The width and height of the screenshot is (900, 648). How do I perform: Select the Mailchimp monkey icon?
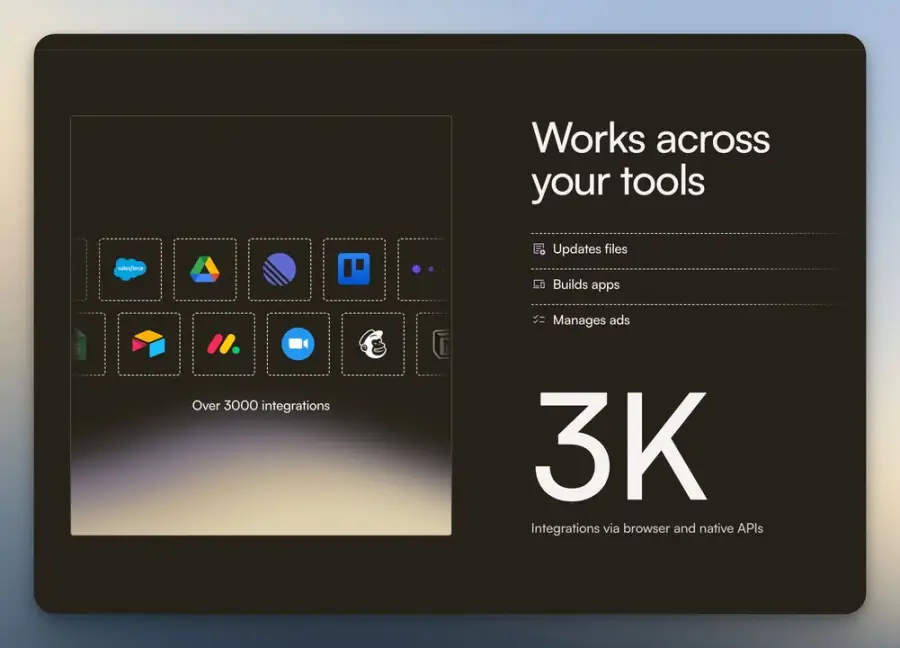373,344
